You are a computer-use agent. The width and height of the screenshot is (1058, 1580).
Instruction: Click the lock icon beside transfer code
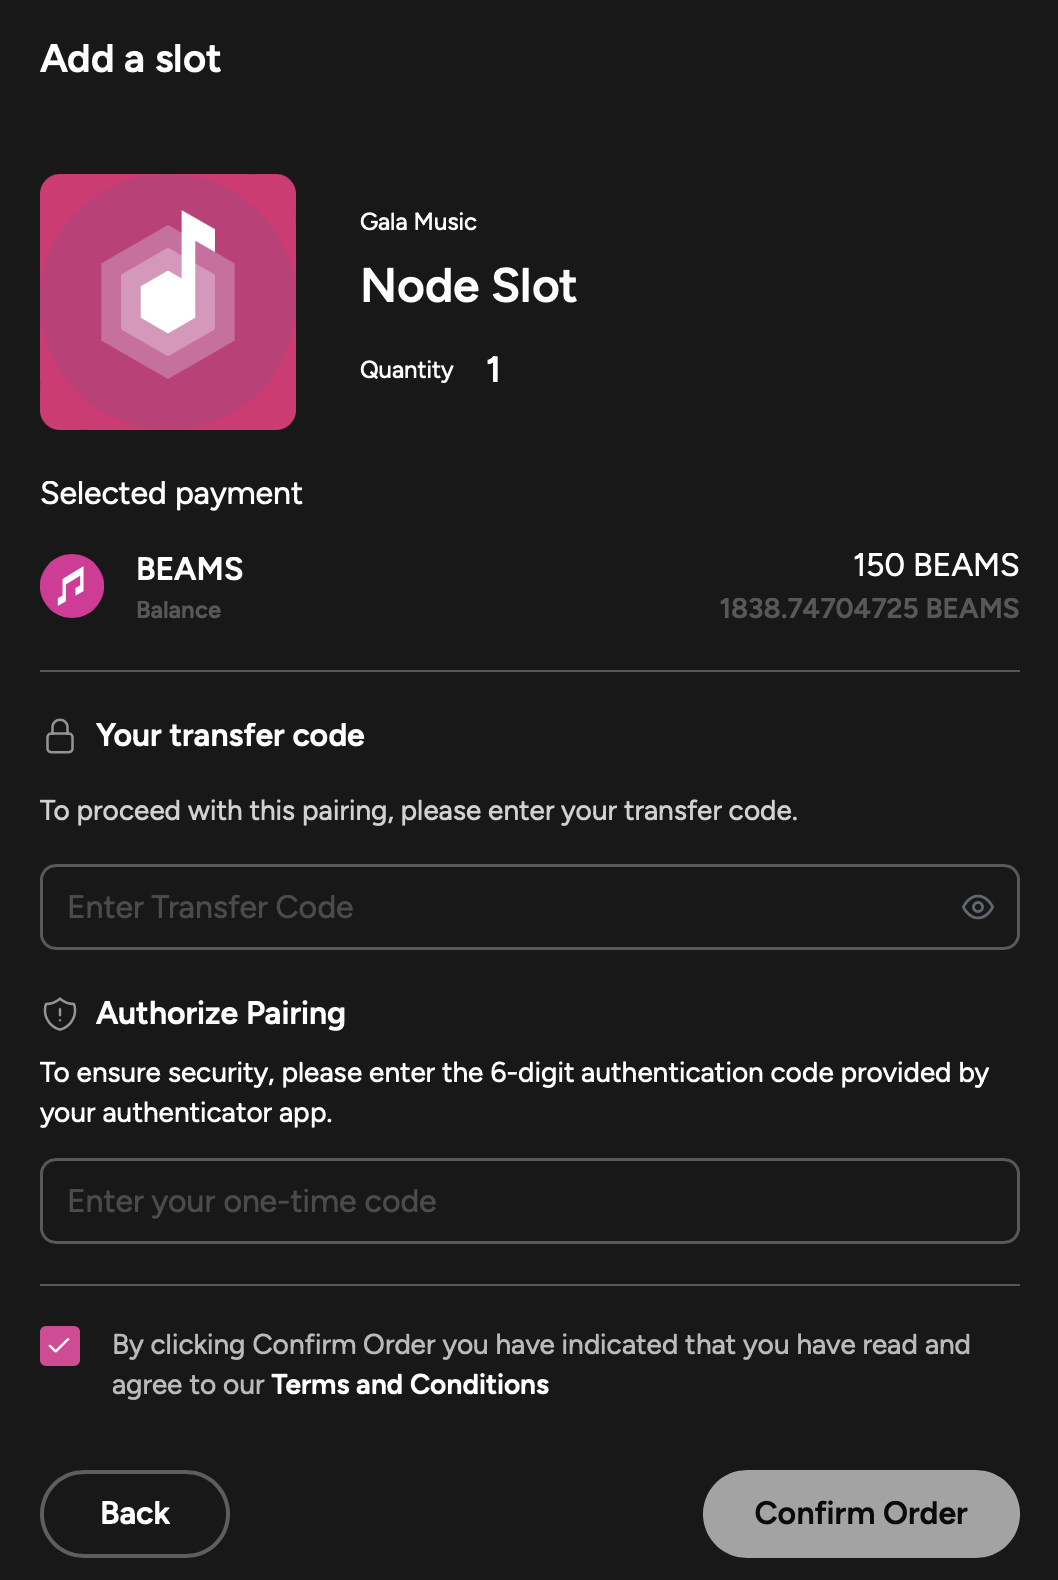tap(60, 736)
